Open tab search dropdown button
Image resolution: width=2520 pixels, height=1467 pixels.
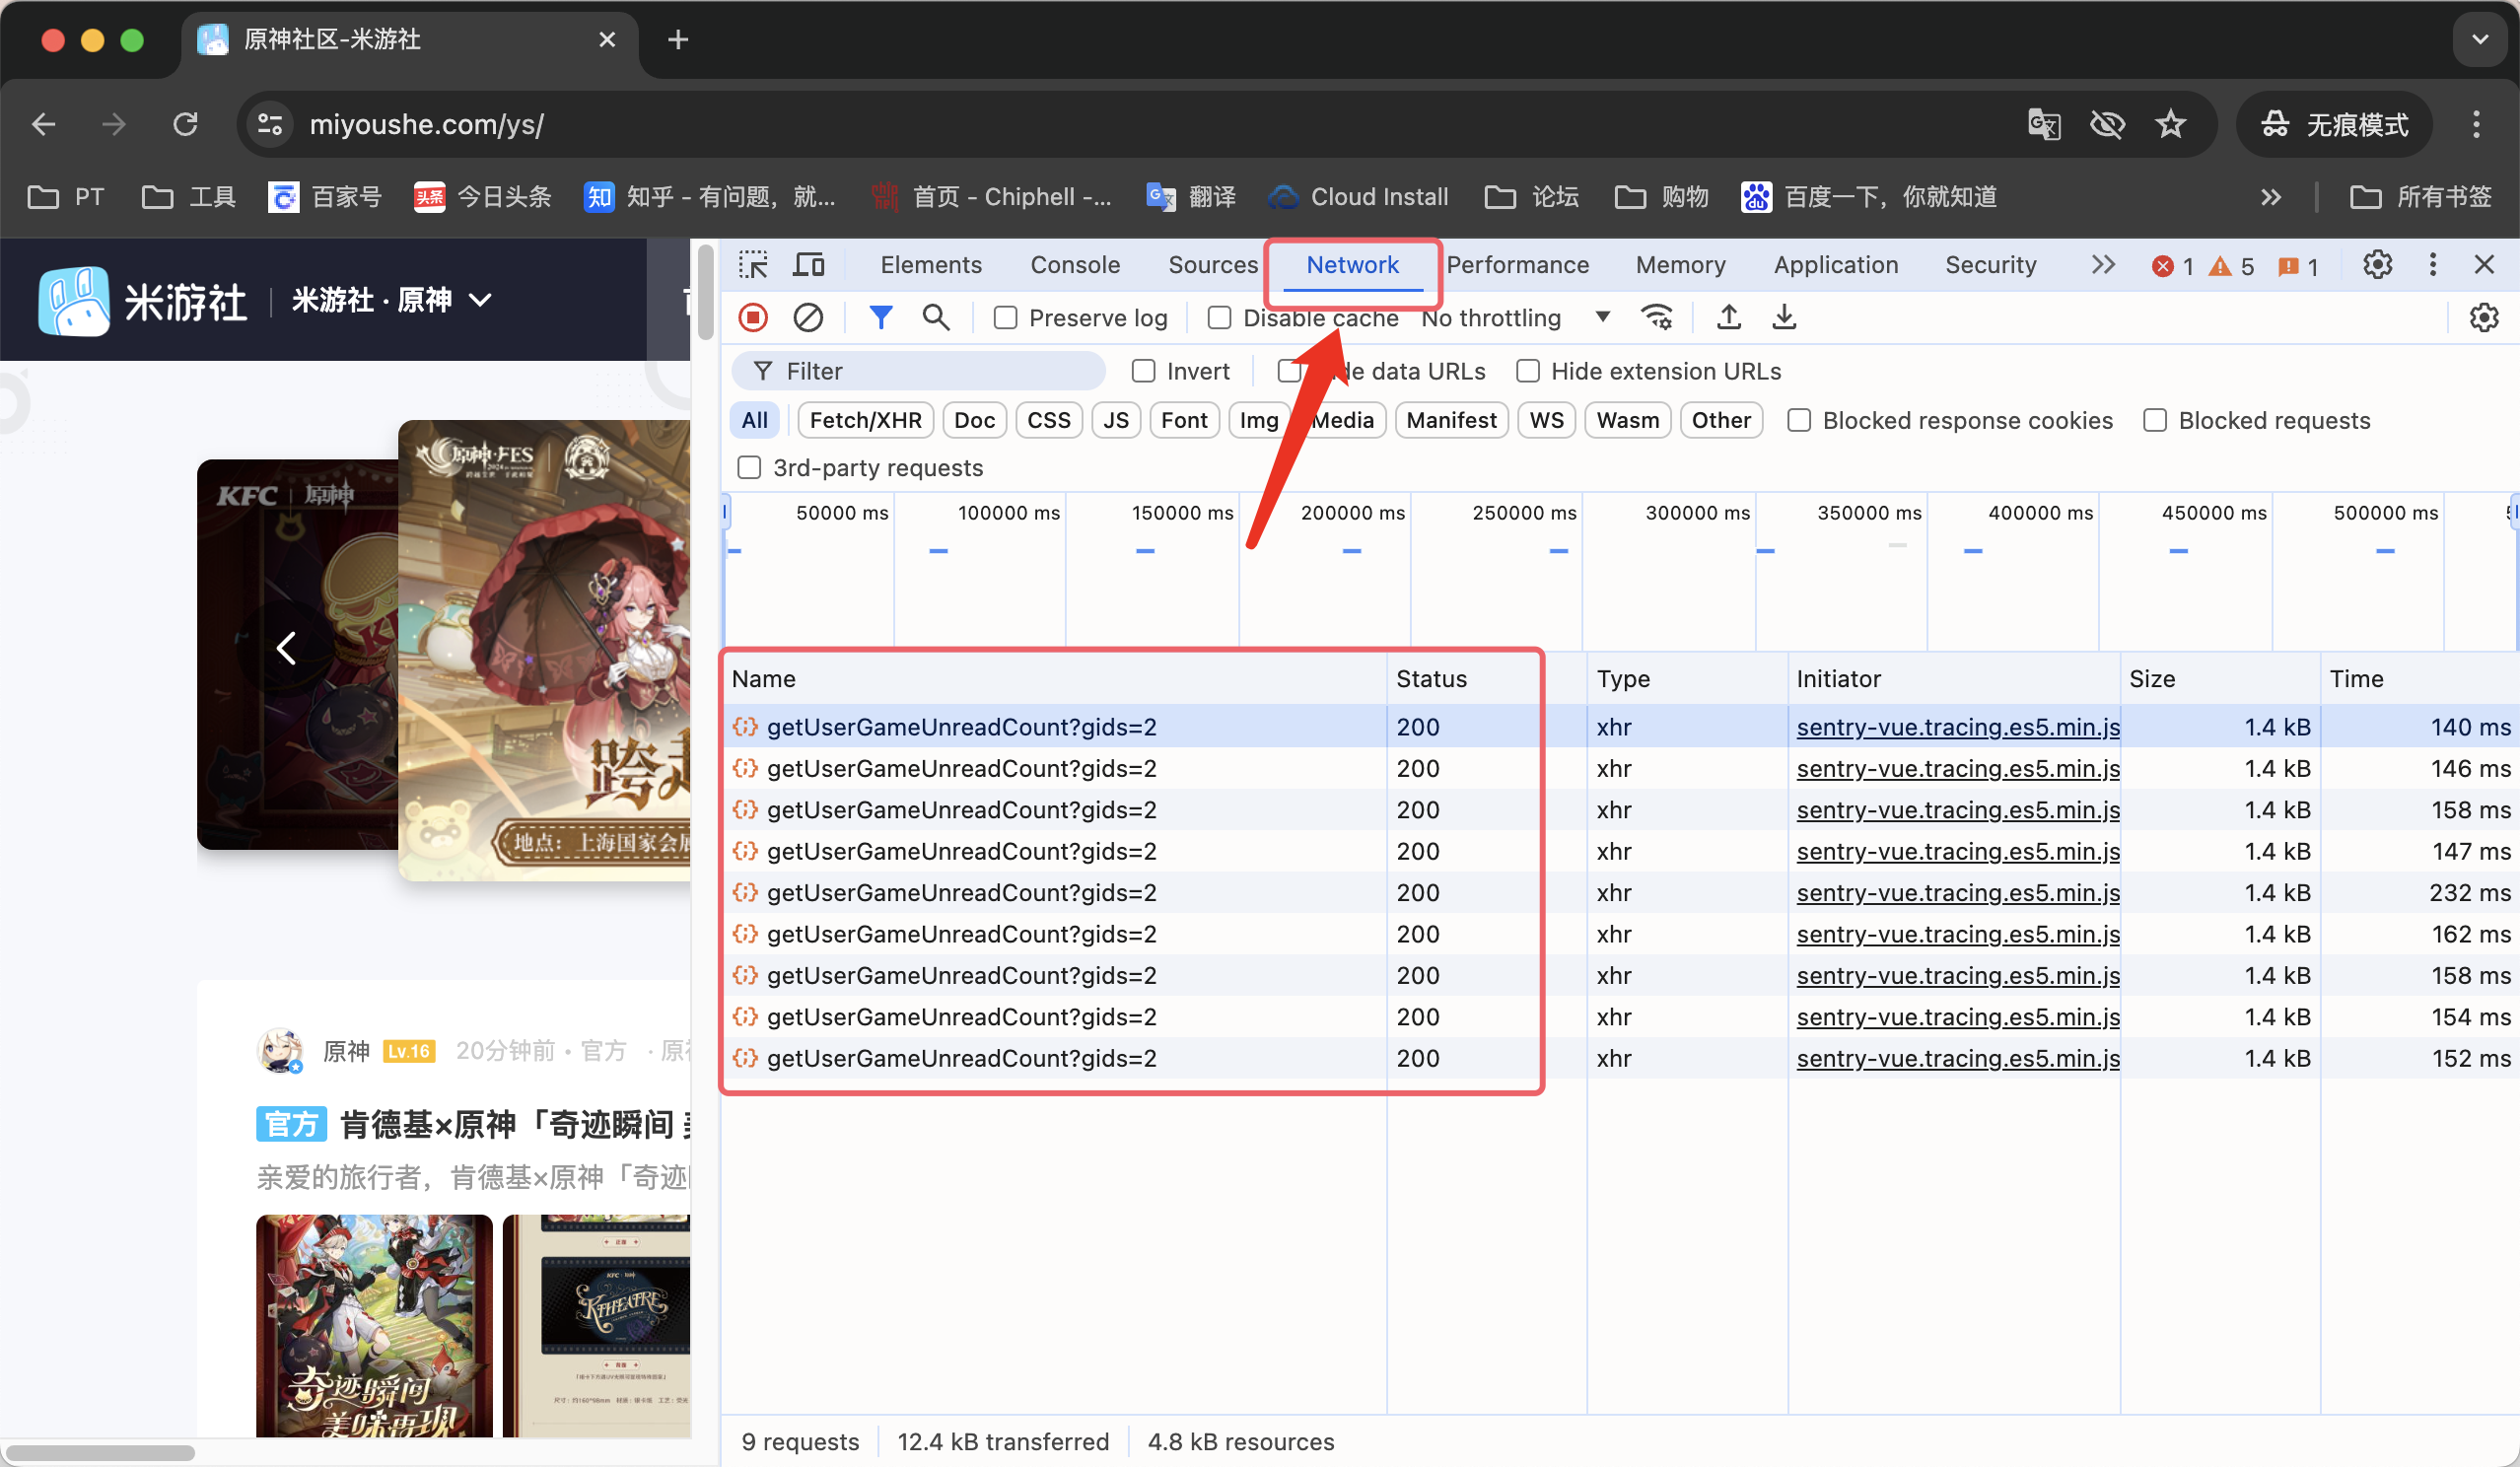coord(2480,39)
